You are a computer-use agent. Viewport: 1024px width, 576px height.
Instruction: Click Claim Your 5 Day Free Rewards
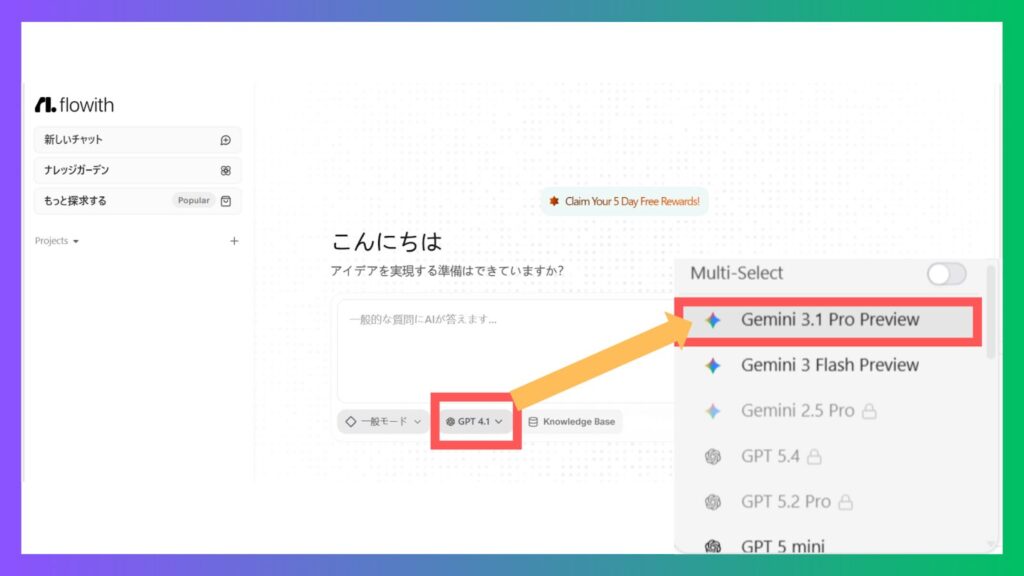click(x=624, y=201)
